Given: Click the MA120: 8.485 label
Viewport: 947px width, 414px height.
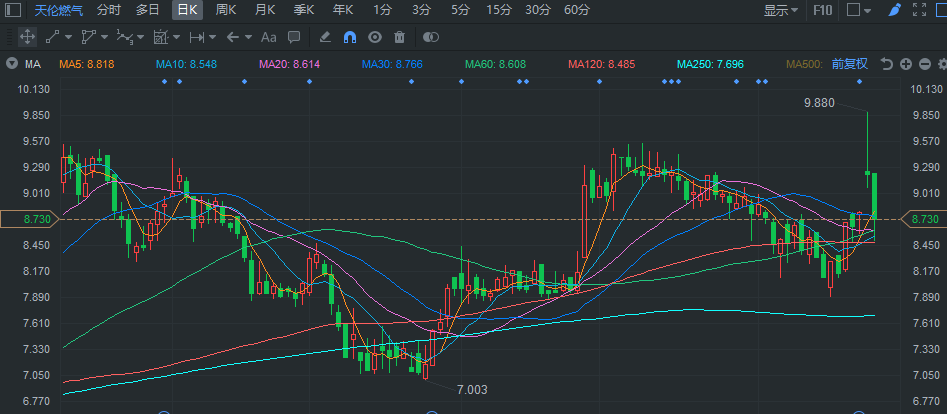Looking at the screenshot, I should coord(602,63).
